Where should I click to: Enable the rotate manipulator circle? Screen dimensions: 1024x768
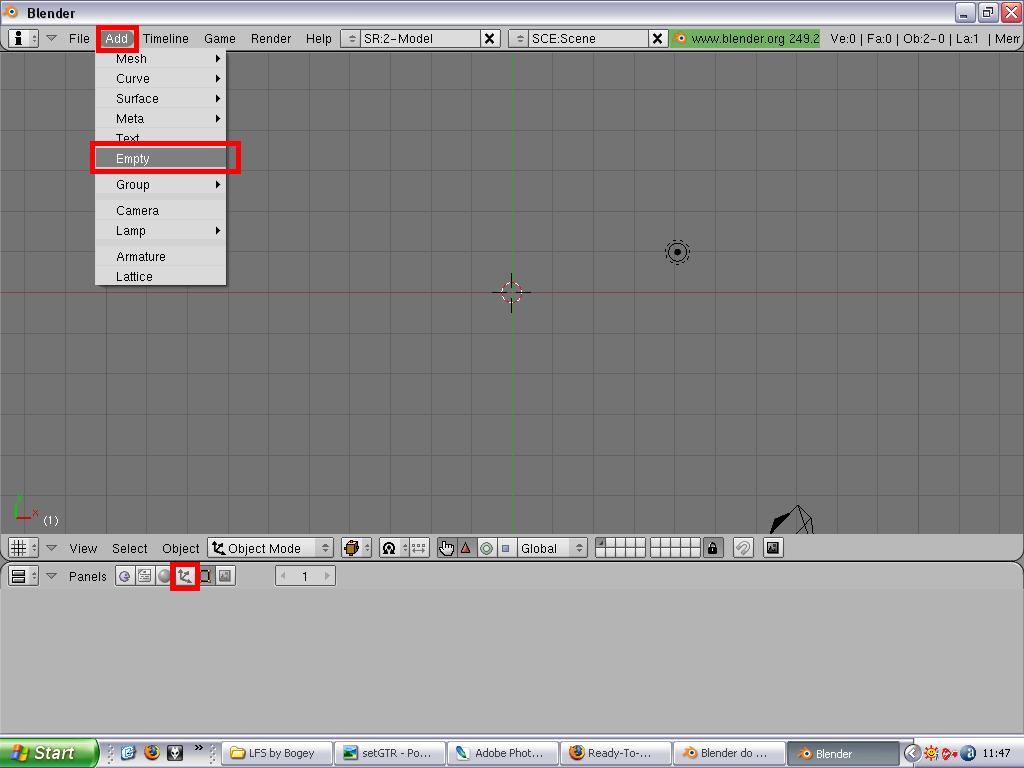tap(486, 548)
